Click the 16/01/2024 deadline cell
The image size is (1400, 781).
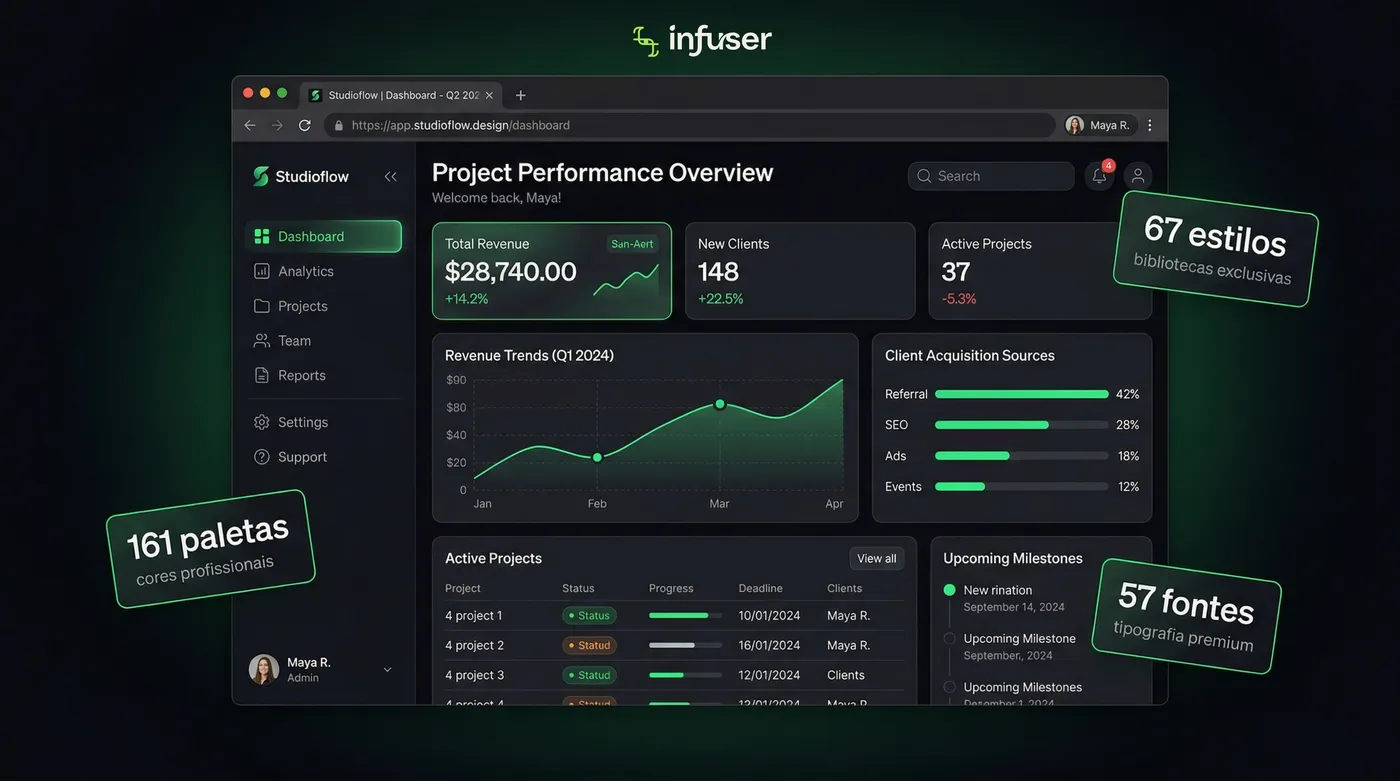point(769,646)
